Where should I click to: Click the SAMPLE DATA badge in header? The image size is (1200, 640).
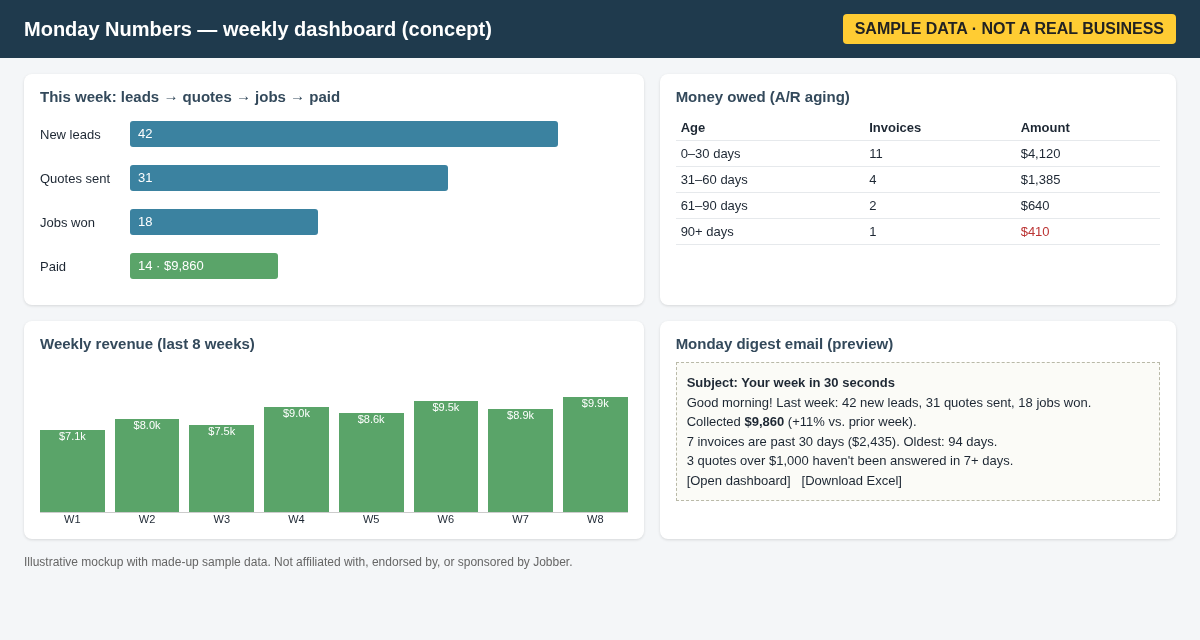click(x=1009, y=29)
